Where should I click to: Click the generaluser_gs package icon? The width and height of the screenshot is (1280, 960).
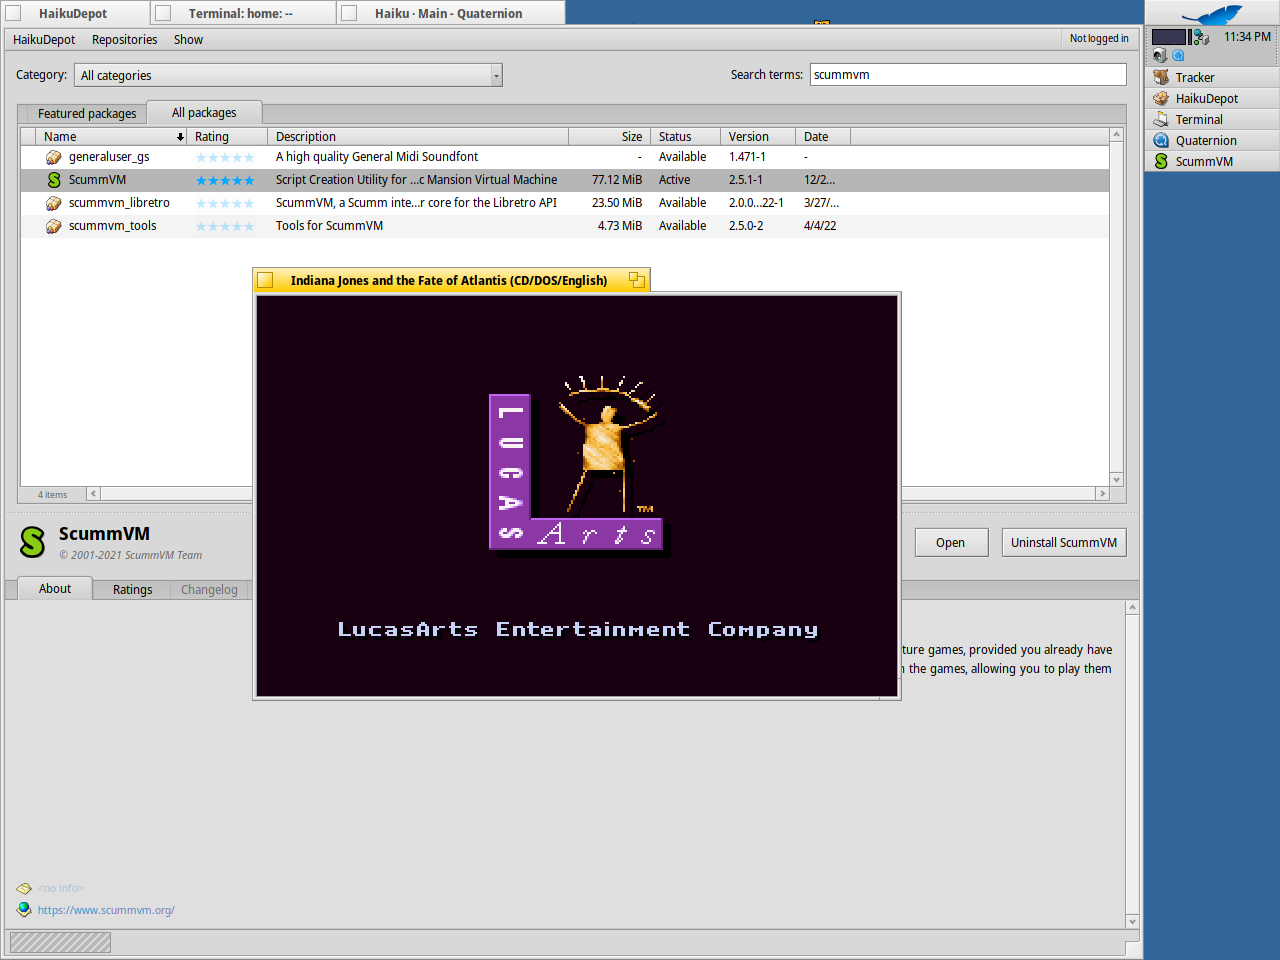(x=54, y=157)
